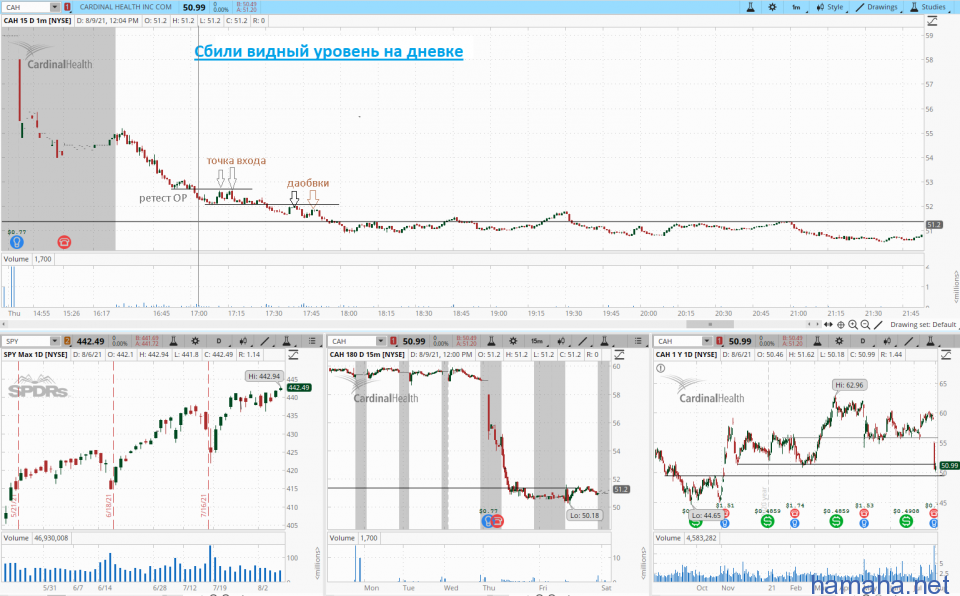Change the 15m timeframe in CAH chart
The image size is (960, 596).
tap(537, 341)
